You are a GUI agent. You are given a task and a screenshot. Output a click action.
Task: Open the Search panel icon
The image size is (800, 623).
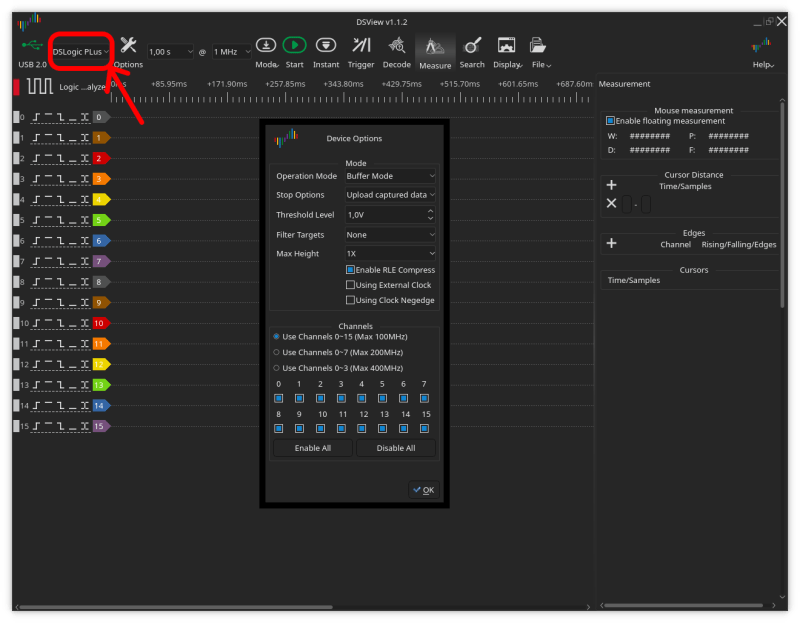tap(471, 44)
